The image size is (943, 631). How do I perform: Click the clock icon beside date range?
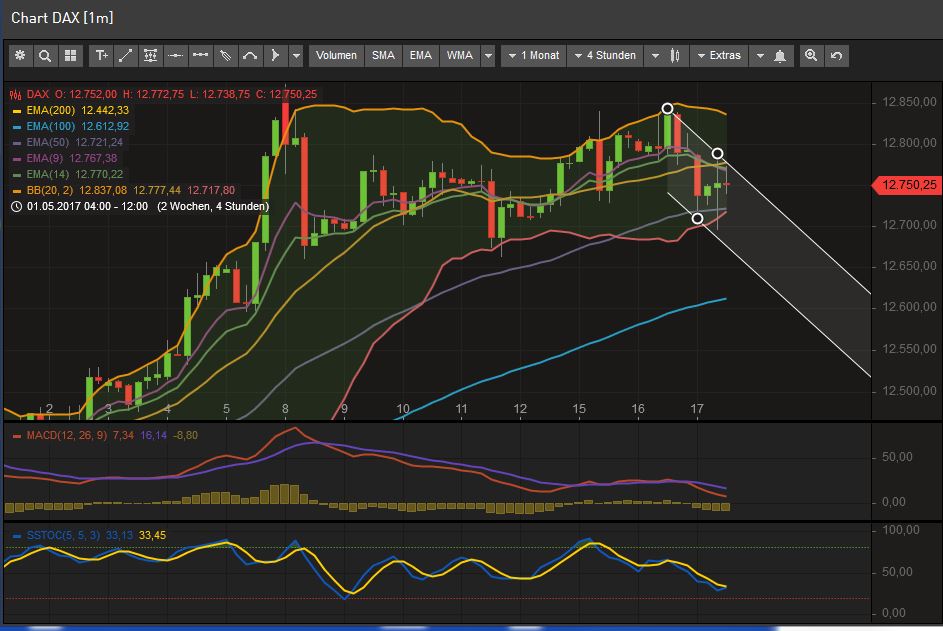point(17,206)
